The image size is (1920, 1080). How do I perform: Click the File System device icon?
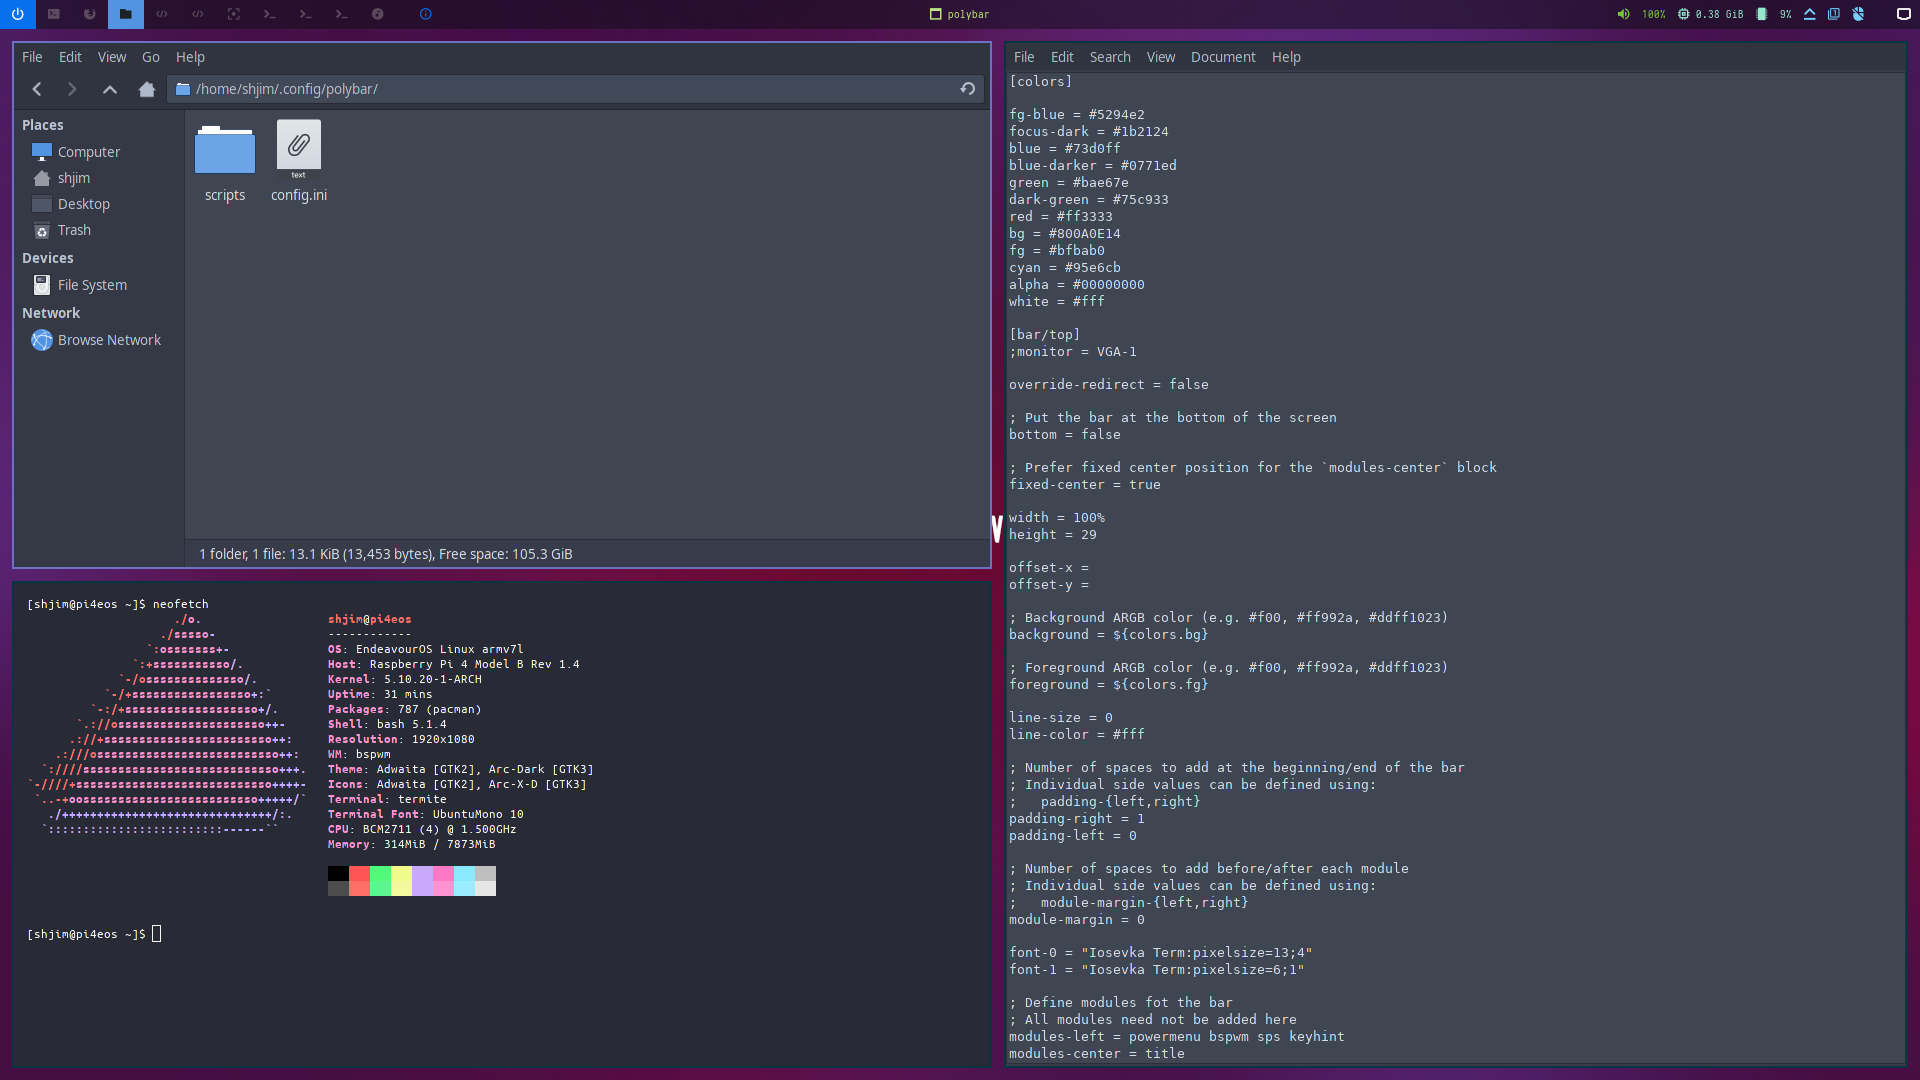coord(42,285)
